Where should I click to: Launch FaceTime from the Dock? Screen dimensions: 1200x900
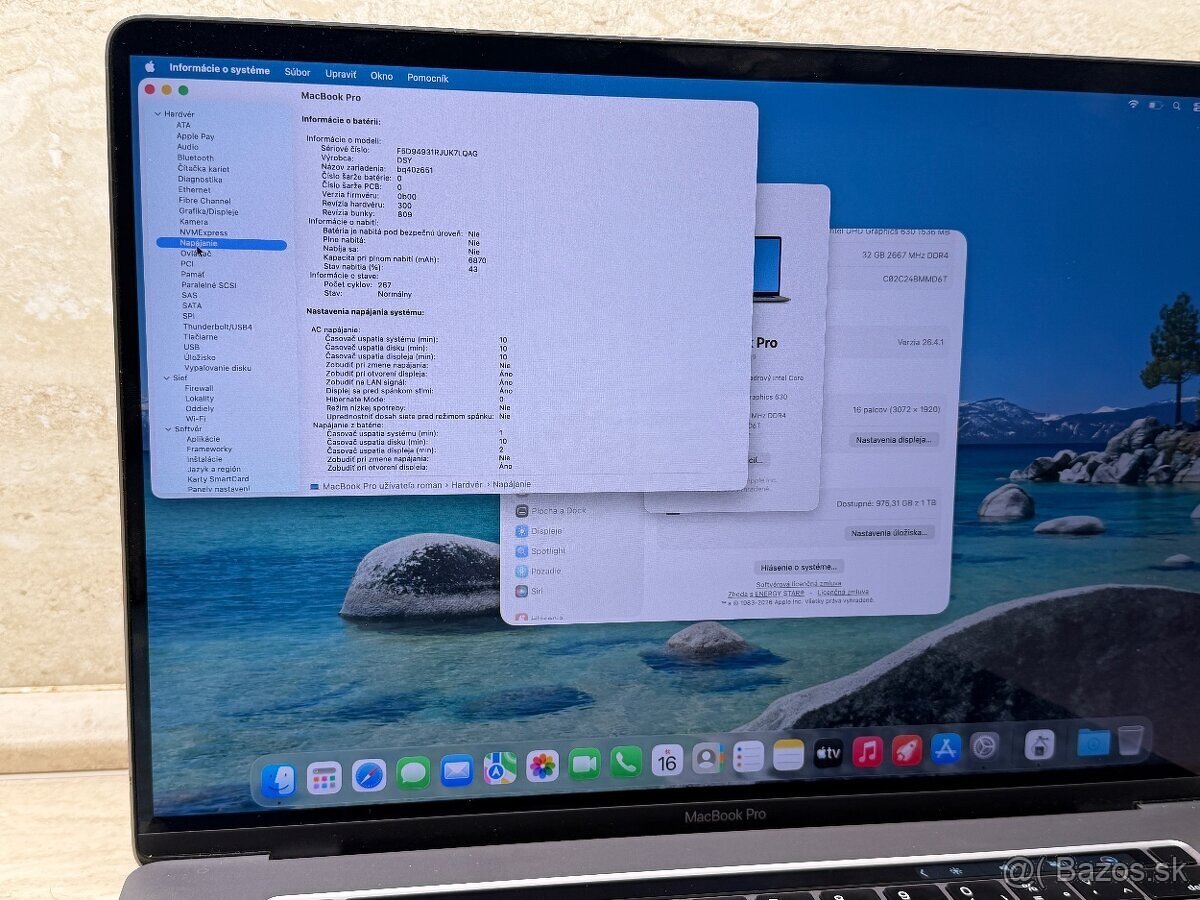(x=585, y=764)
